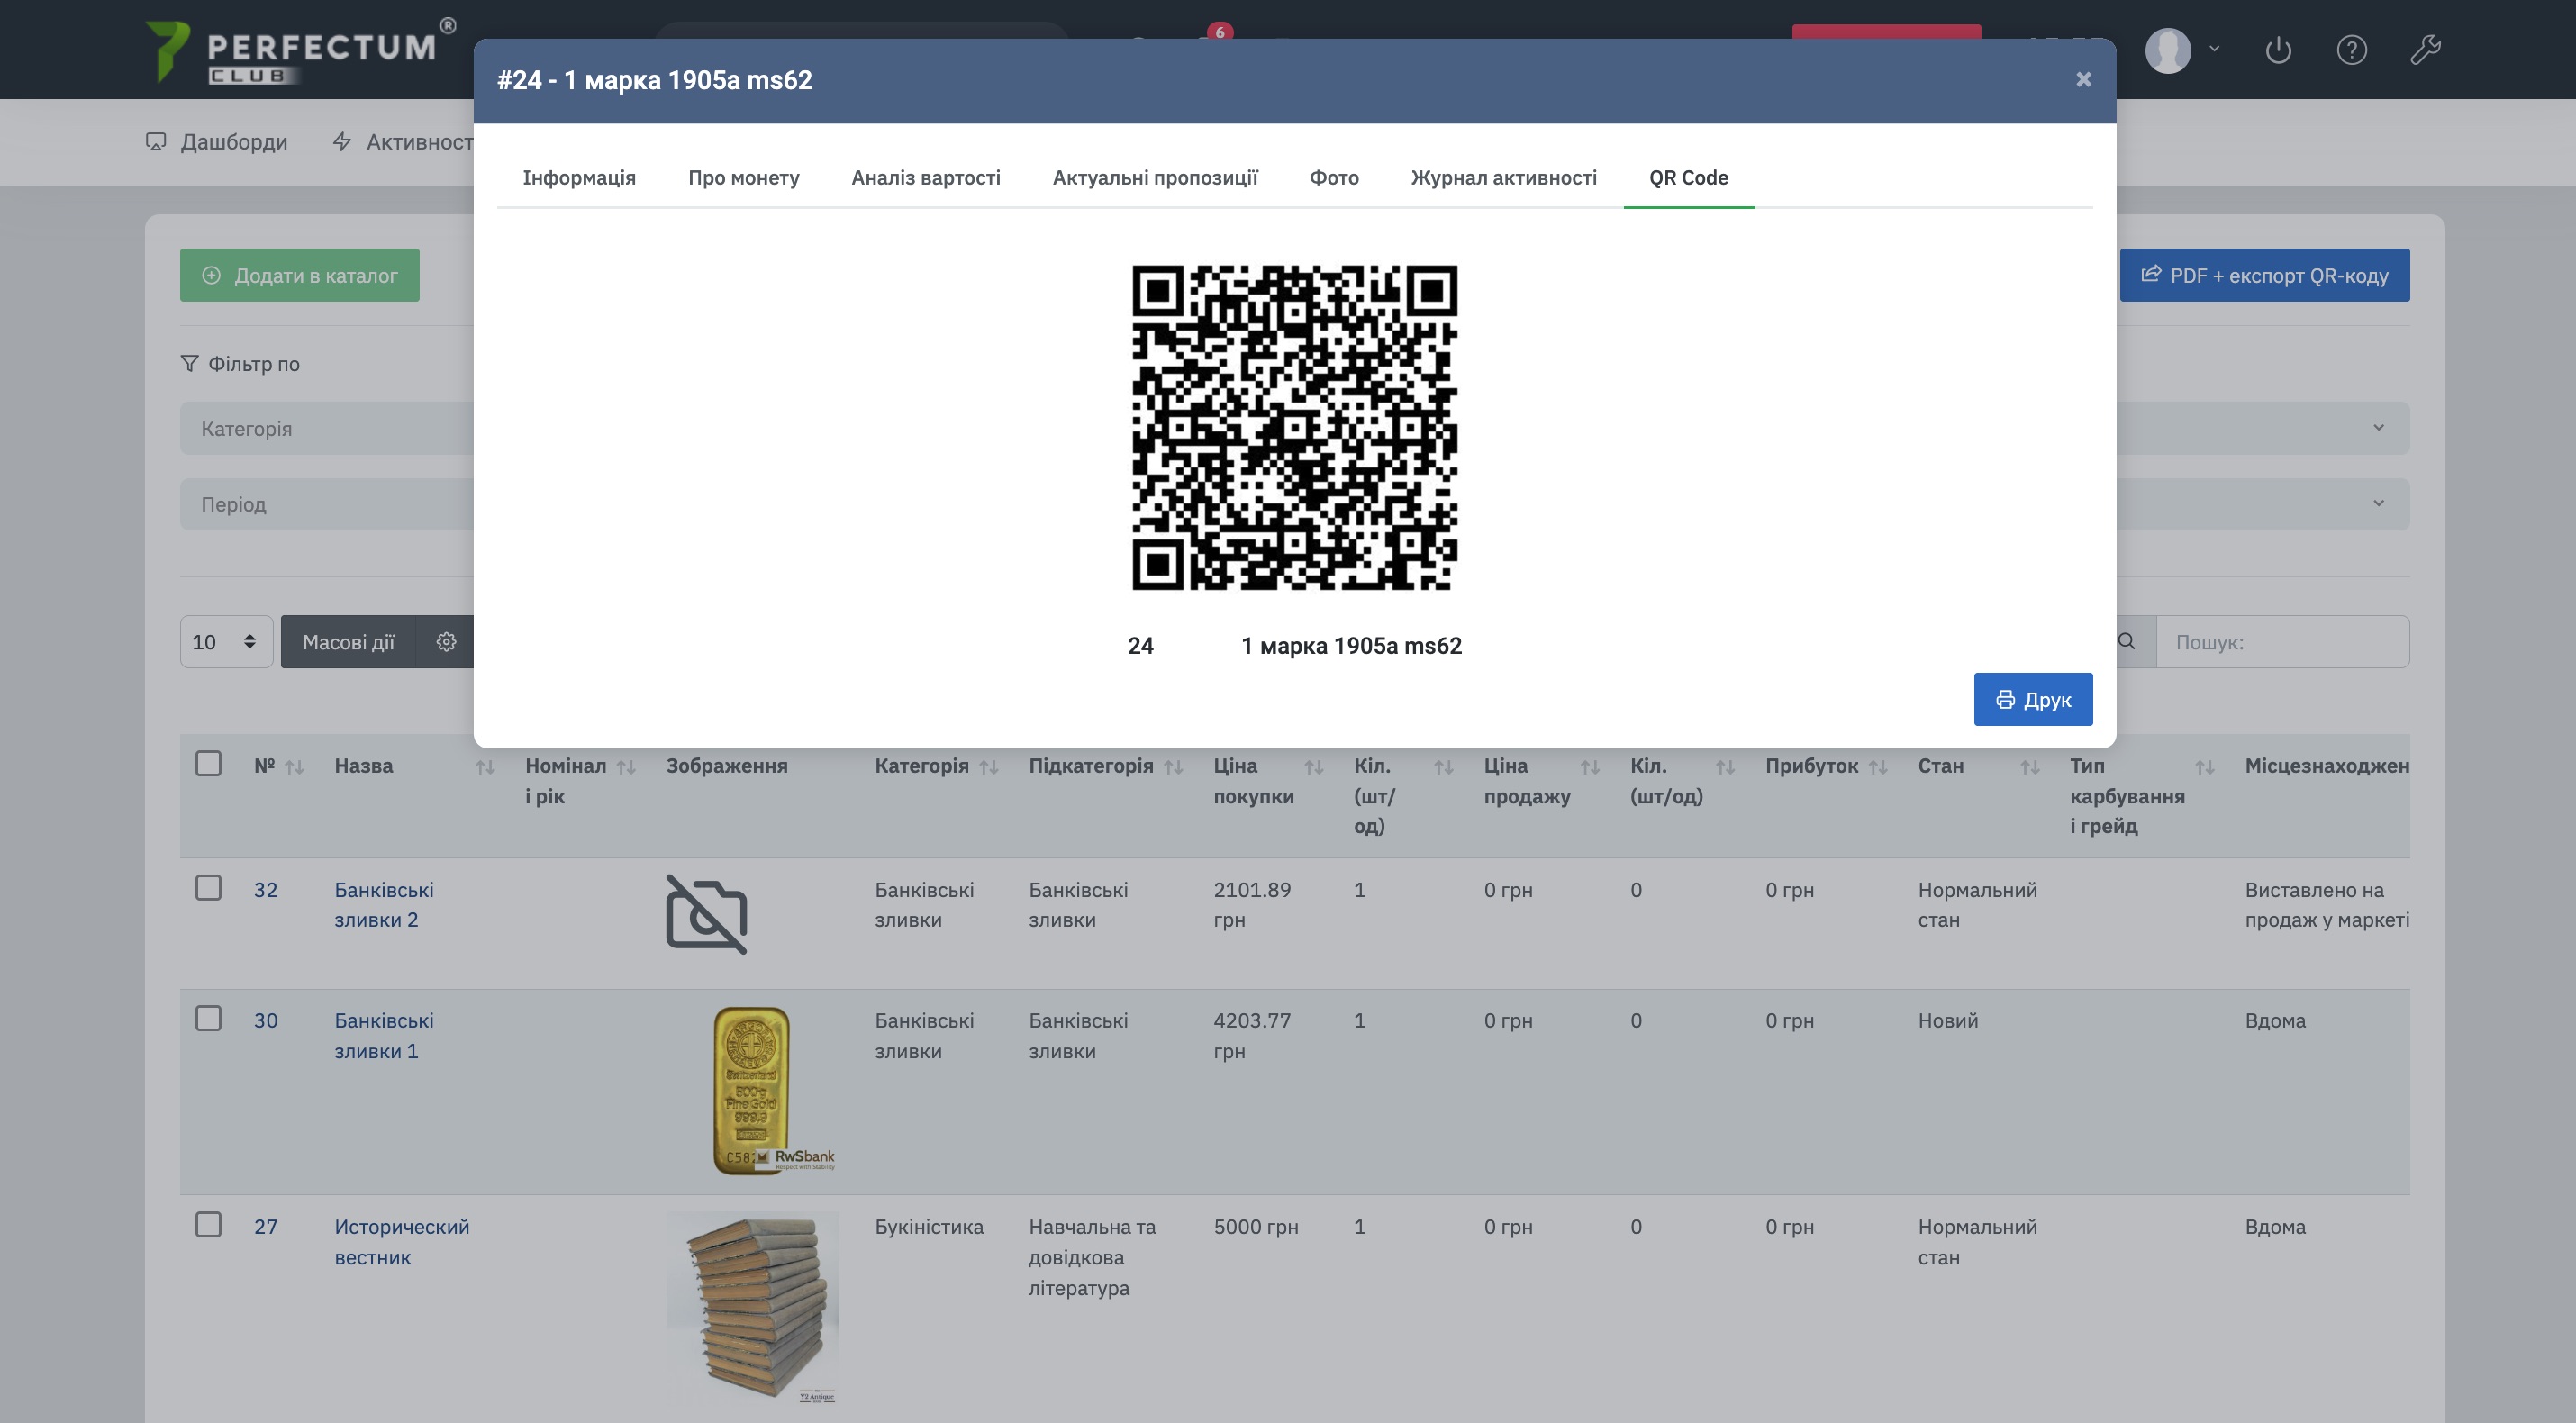The width and height of the screenshot is (2576, 1423).
Task: Toggle the select-all header checkbox
Action: (208, 764)
